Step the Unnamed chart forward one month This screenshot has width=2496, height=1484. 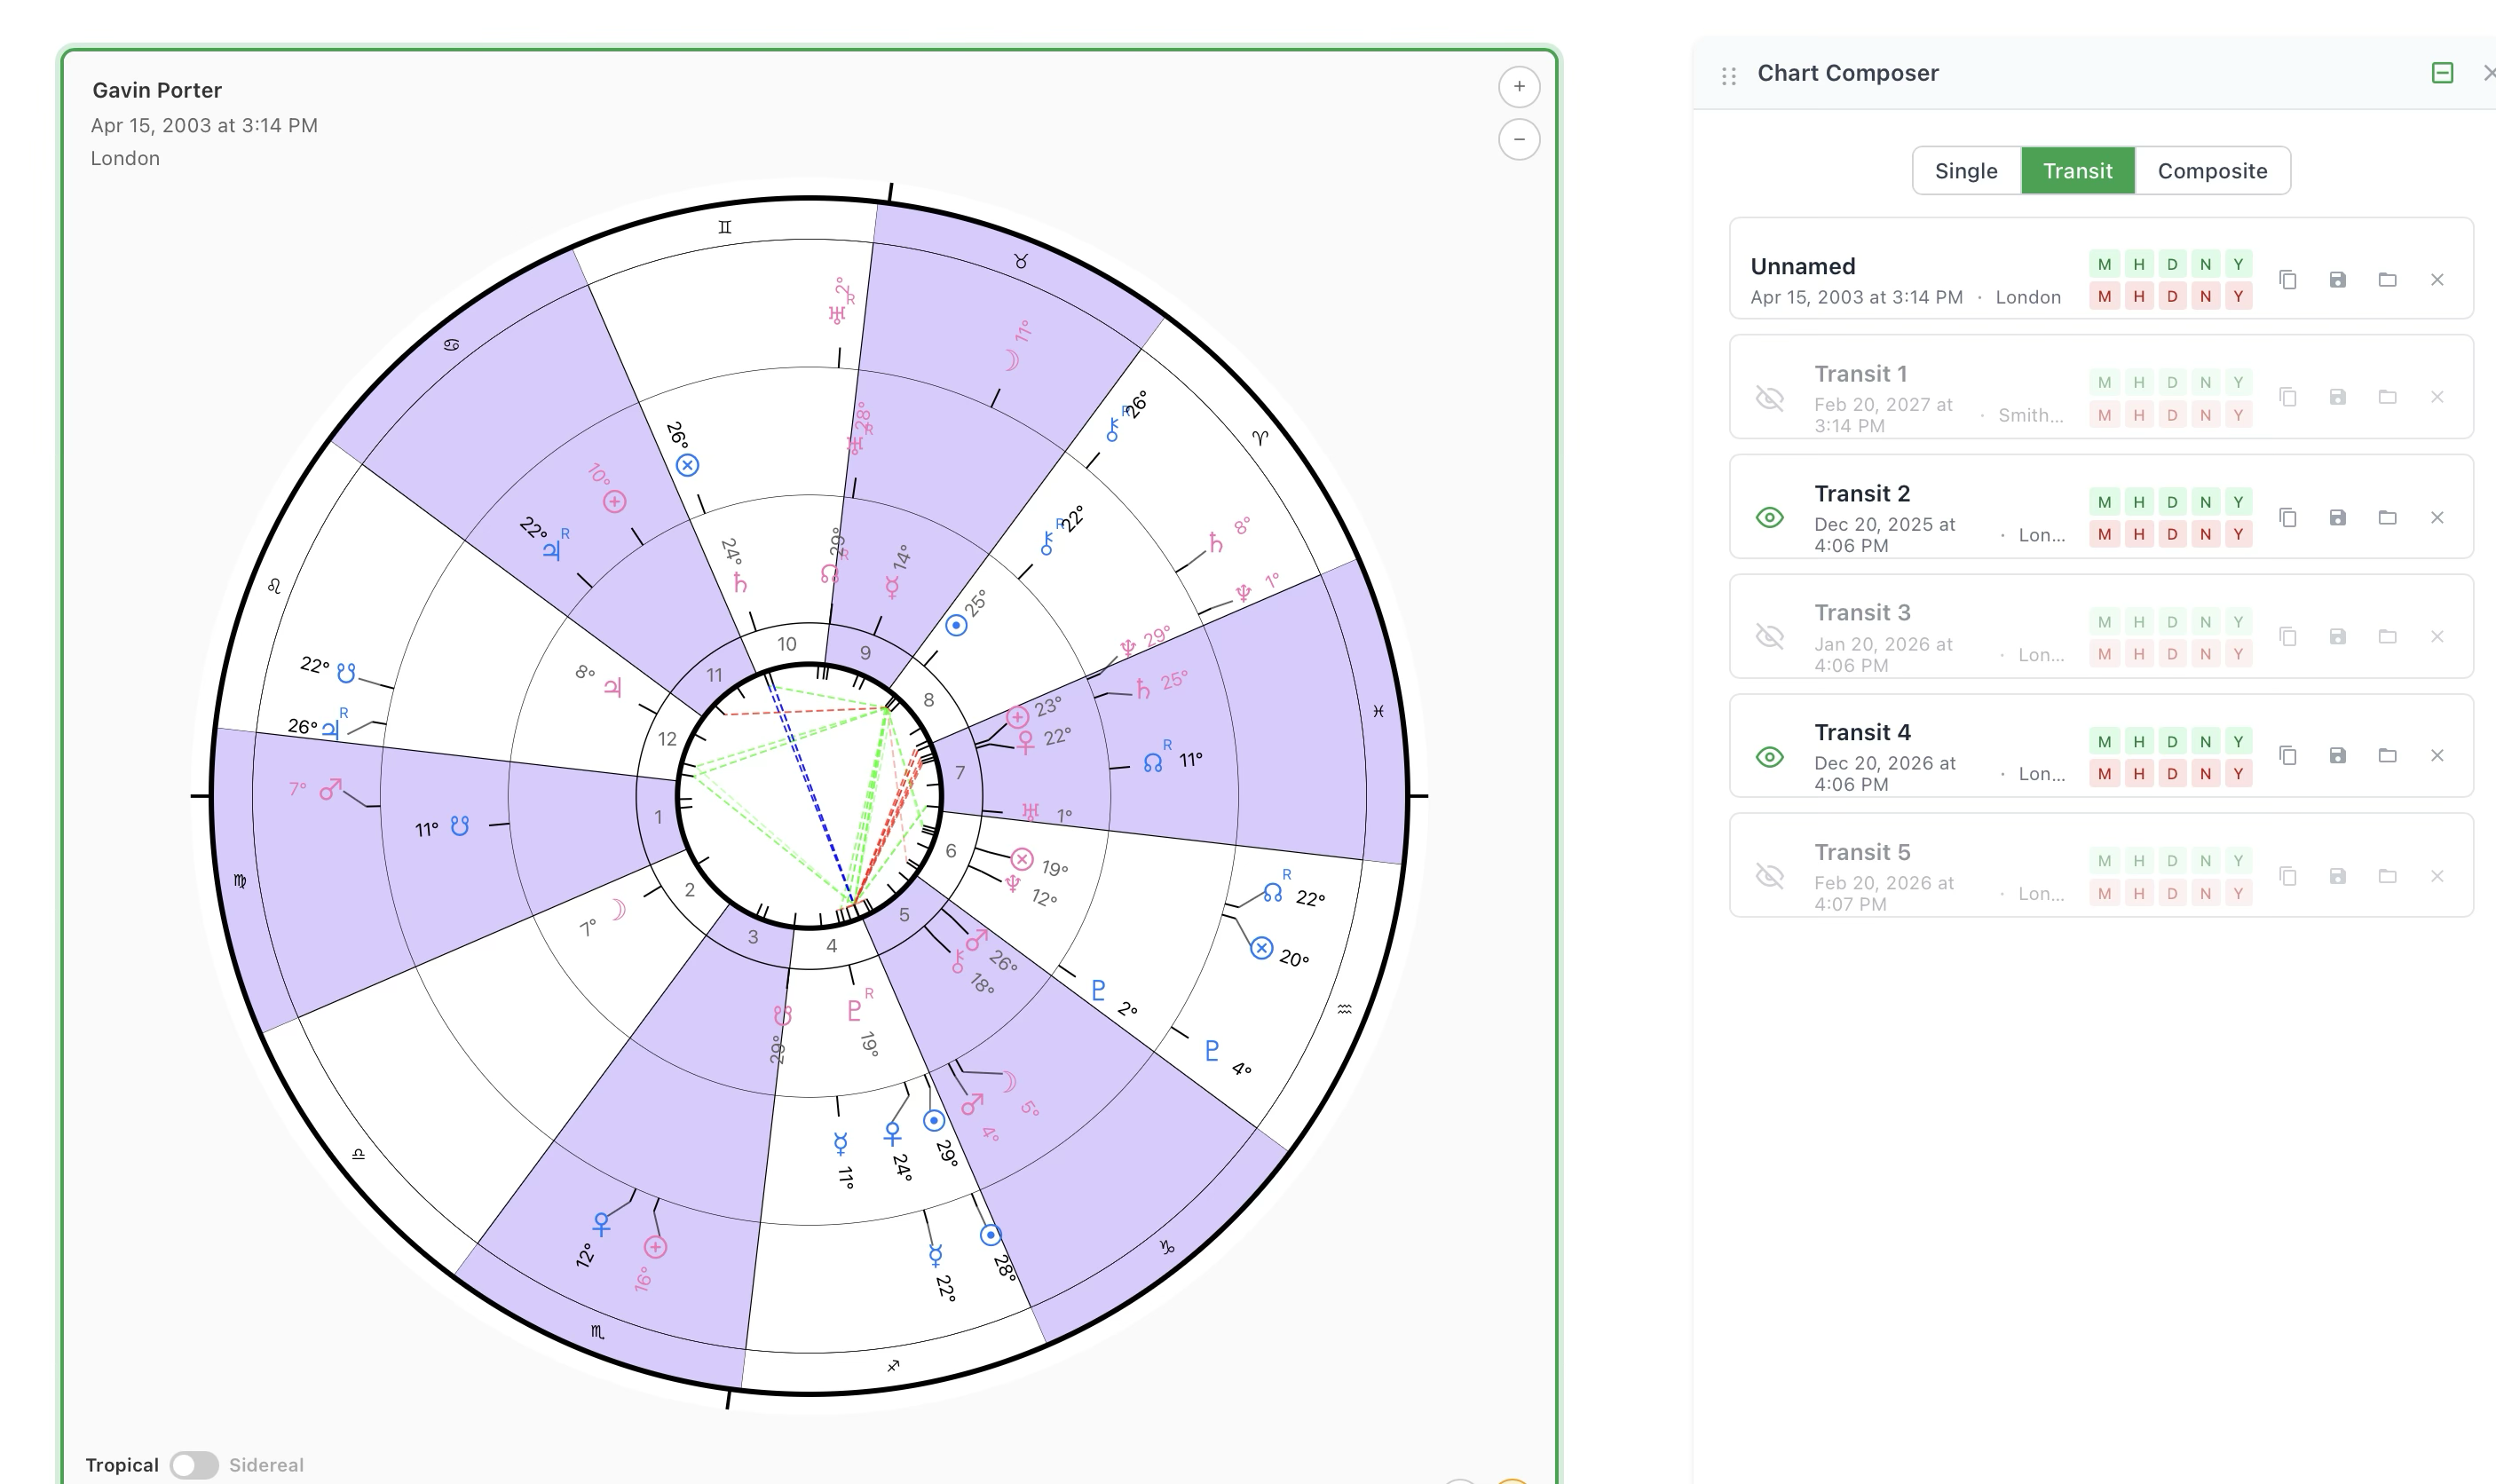pyautogui.click(x=2105, y=264)
